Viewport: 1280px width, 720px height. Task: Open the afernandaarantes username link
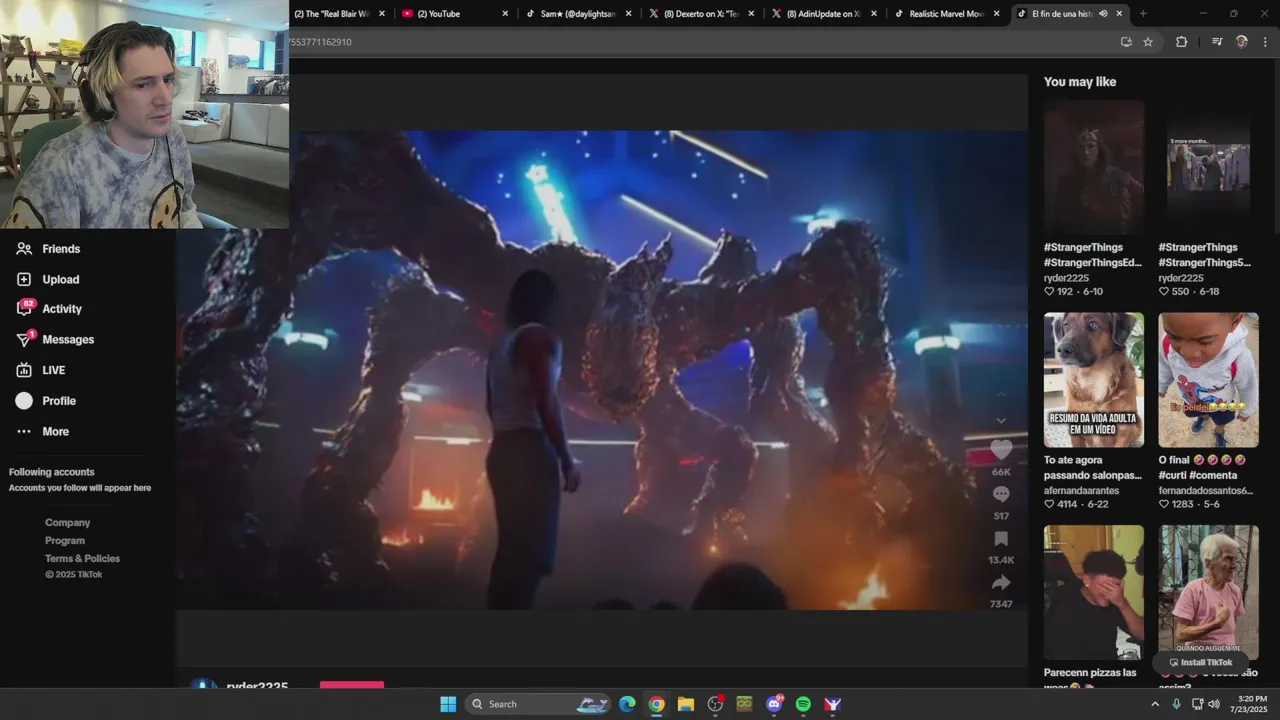[x=1081, y=490]
